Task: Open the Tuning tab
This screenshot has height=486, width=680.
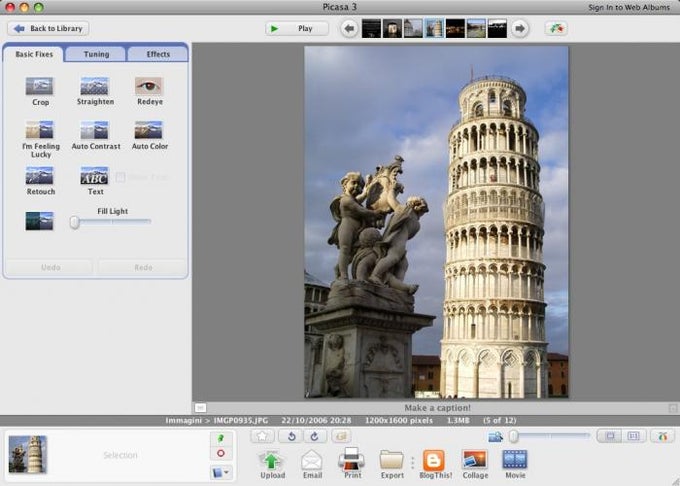Action: click(96, 54)
